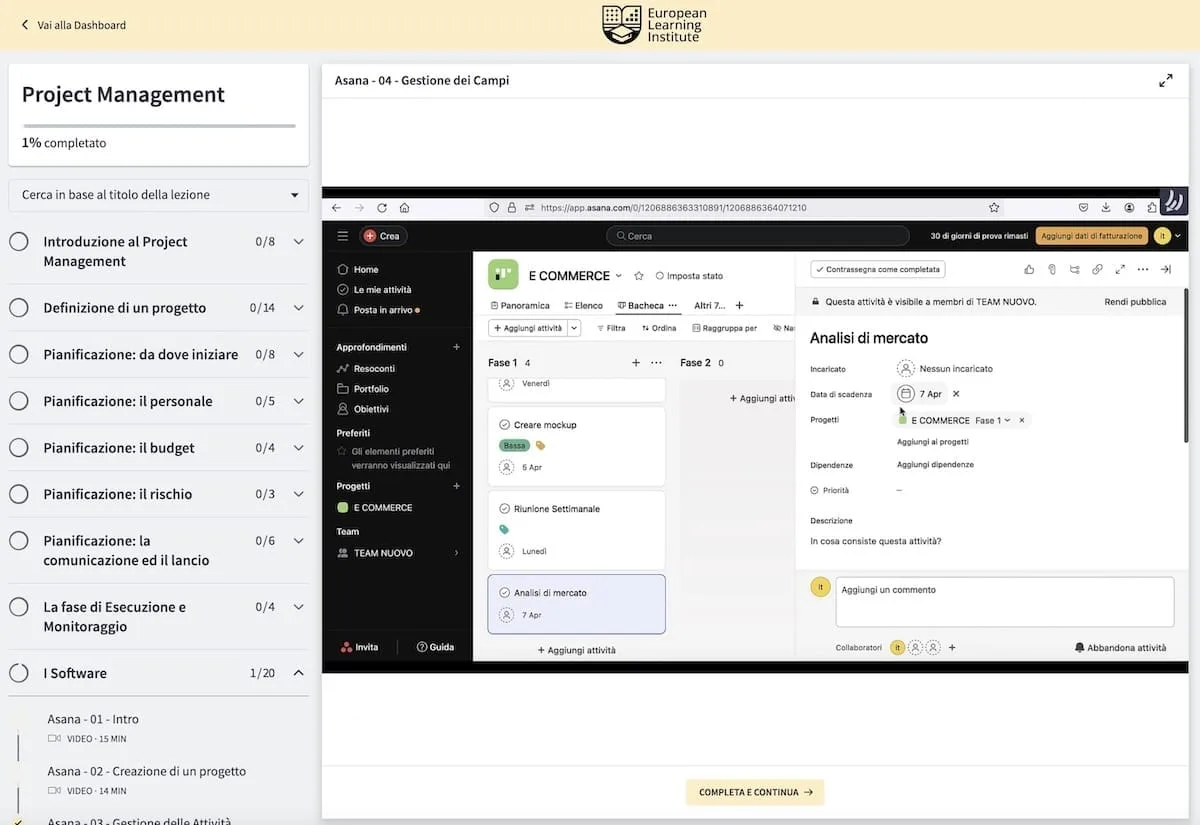Click the fullscreen expand icon of lesson
Viewport: 1200px width, 825px height.
pos(1165,81)
